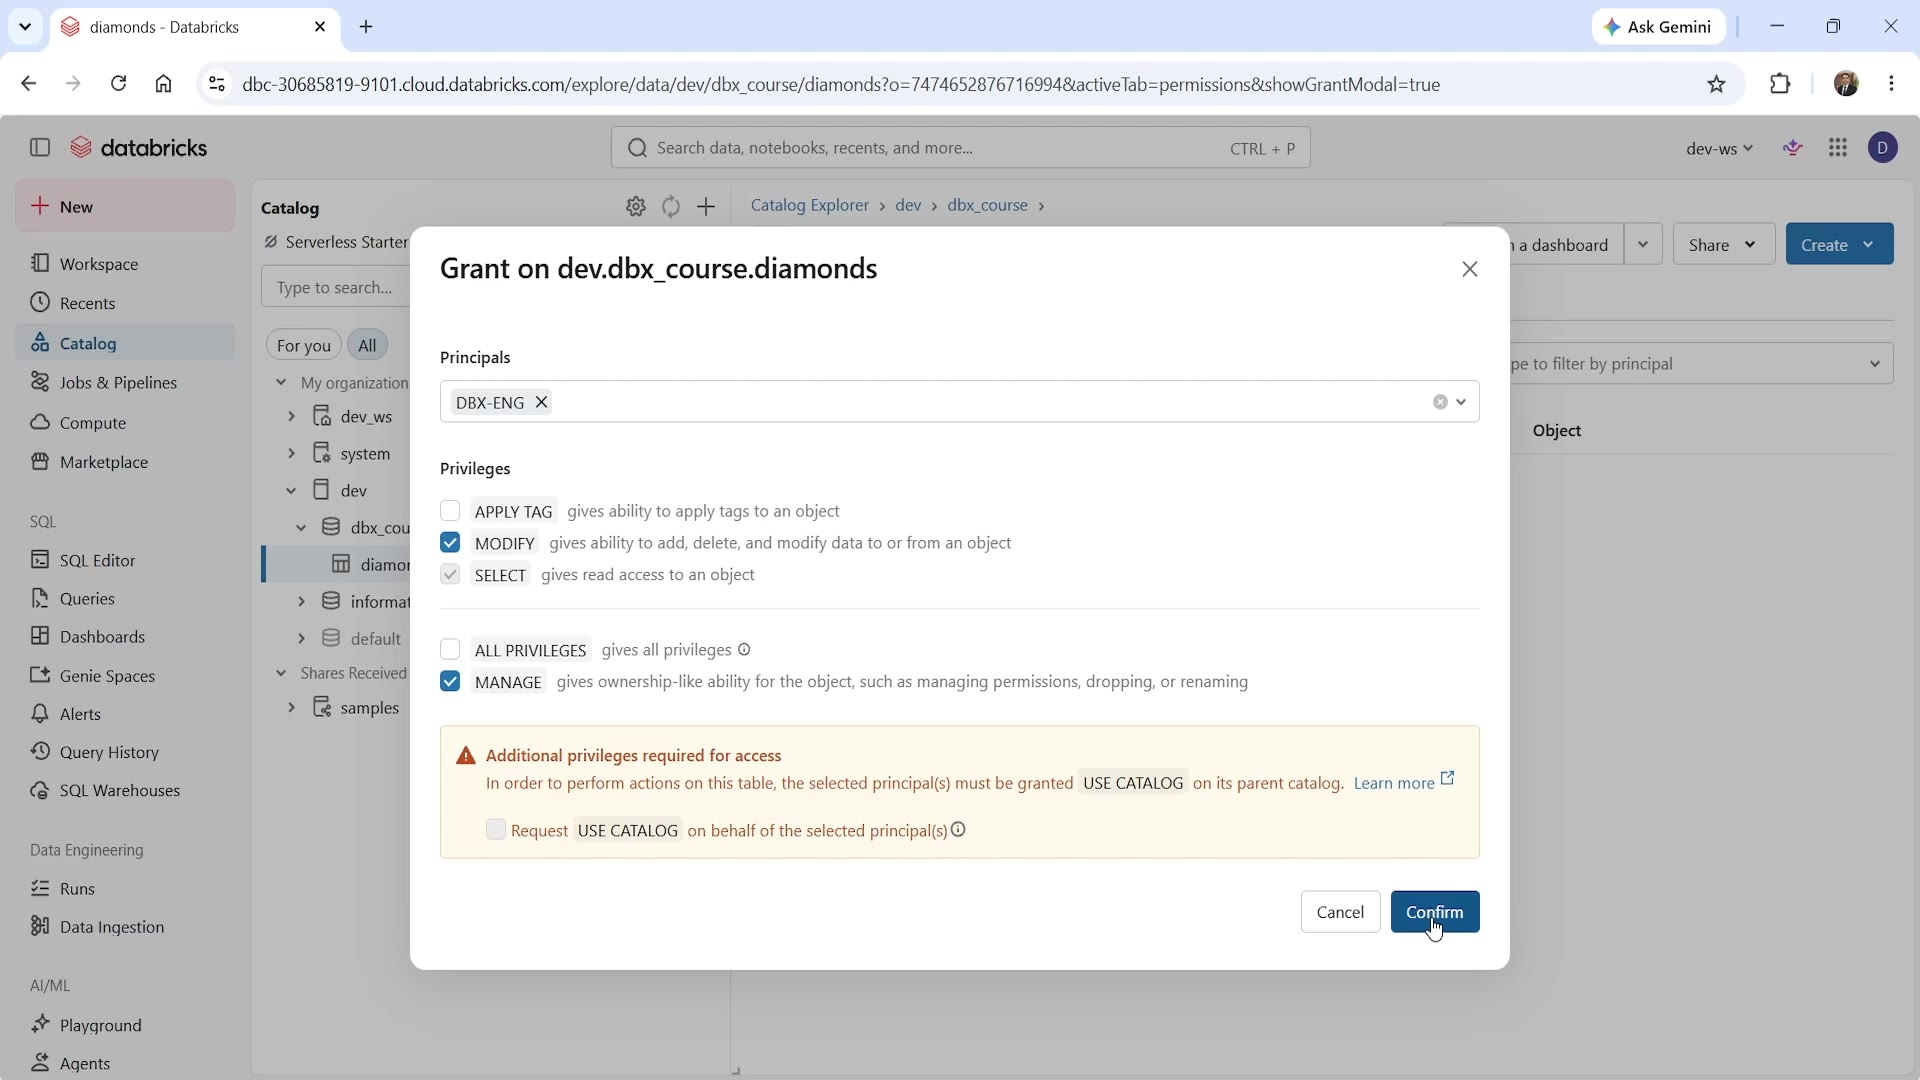
Task: Open the apps grid icon
Action: coord(1838,148)
